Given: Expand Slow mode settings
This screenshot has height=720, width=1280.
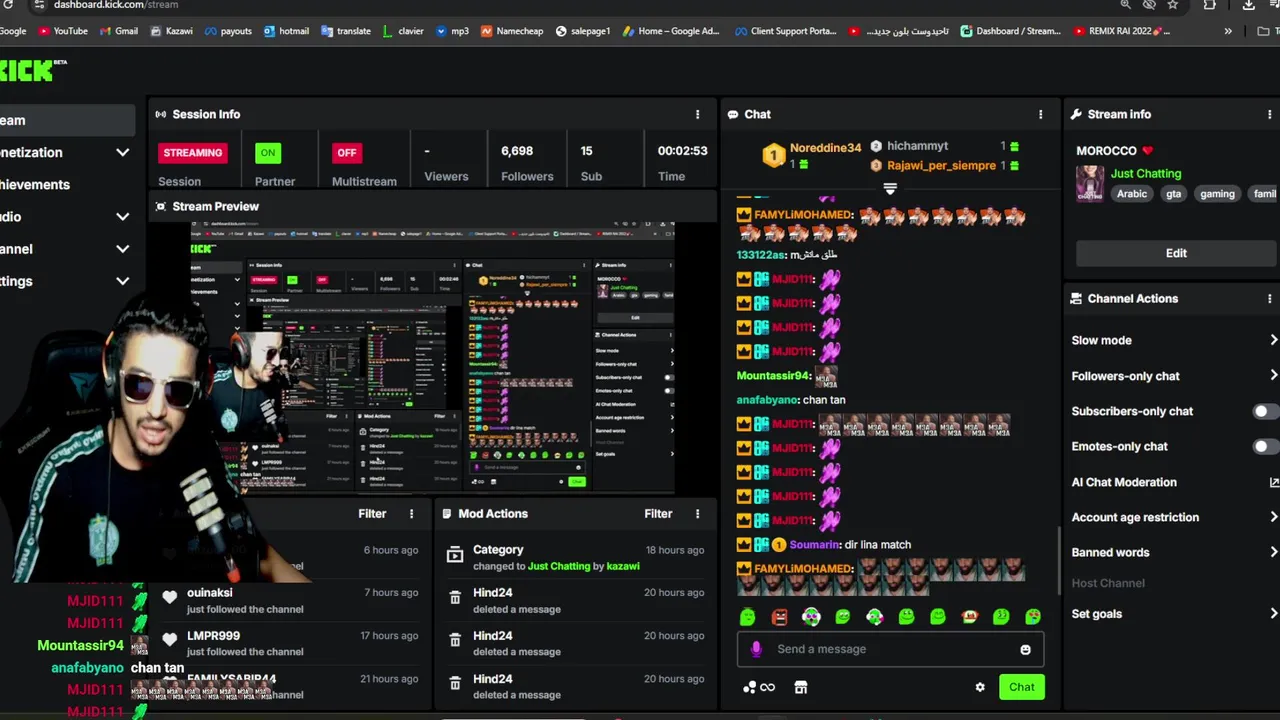Looking at the screenshot, I should pyautogui.click(x=1273, y=340).
